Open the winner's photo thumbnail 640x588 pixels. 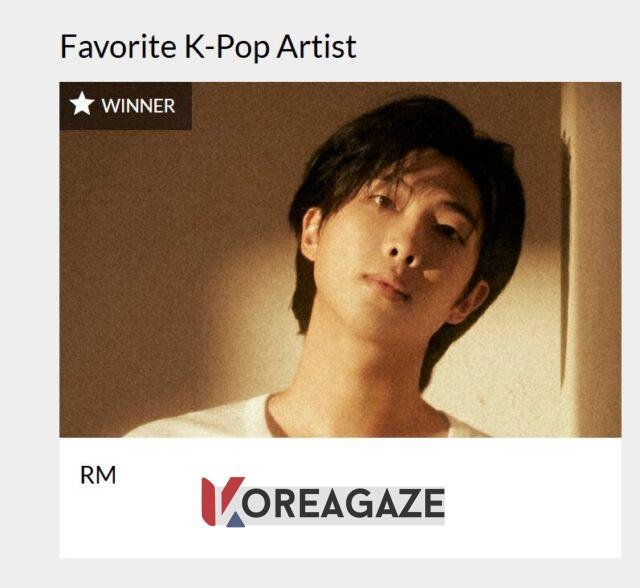[340, 260]
